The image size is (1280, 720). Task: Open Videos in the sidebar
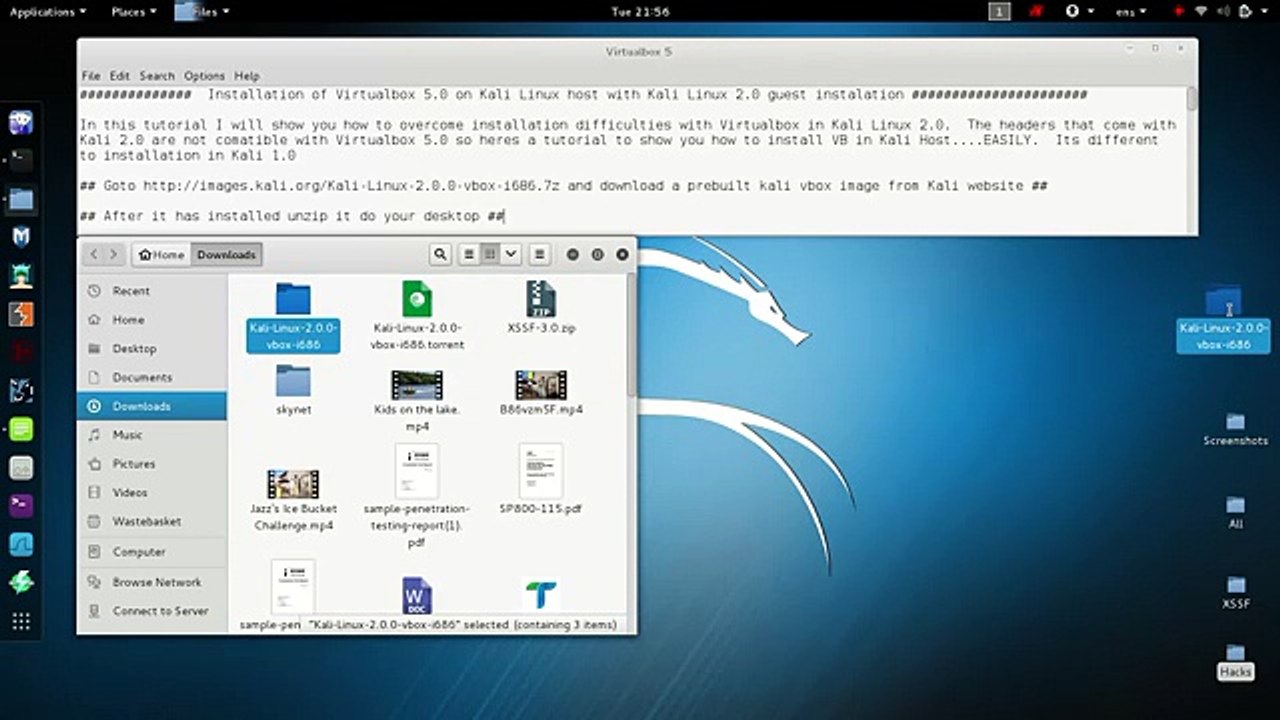click(x=152, y=493)
